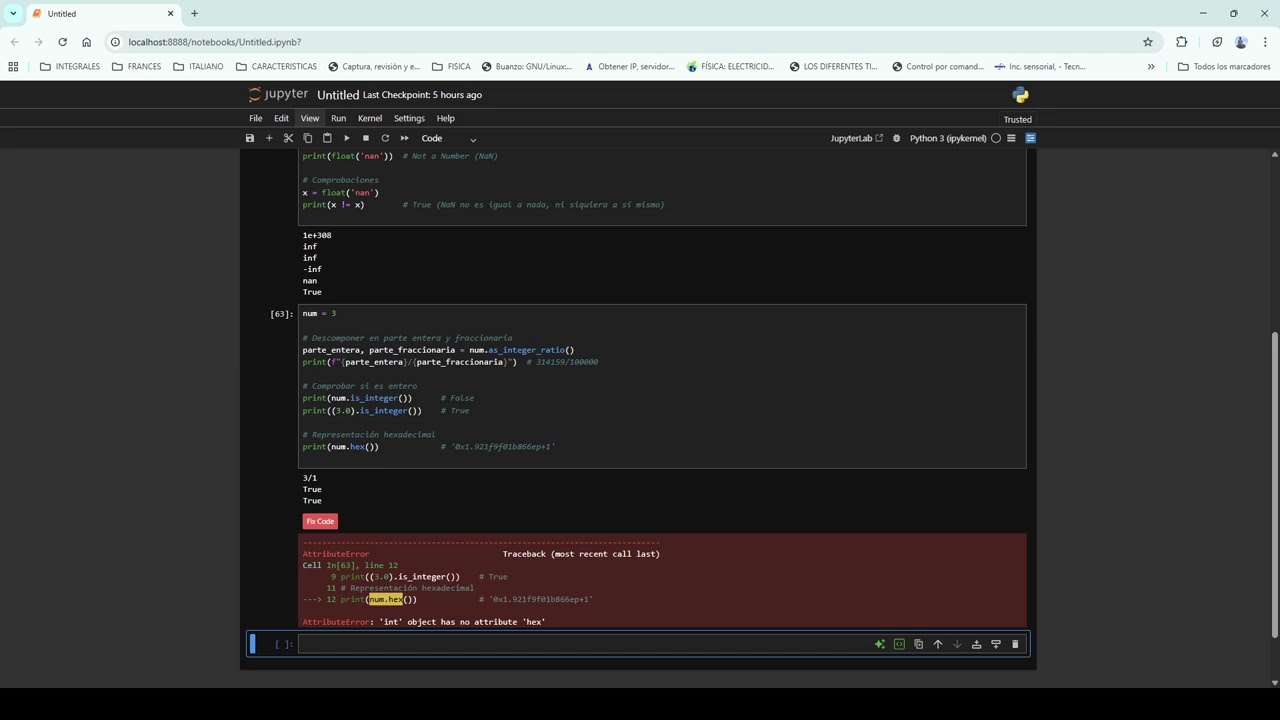Open the Kernel menu
Viewport: 1280px width, 720px height.
(x=370, y=118)
